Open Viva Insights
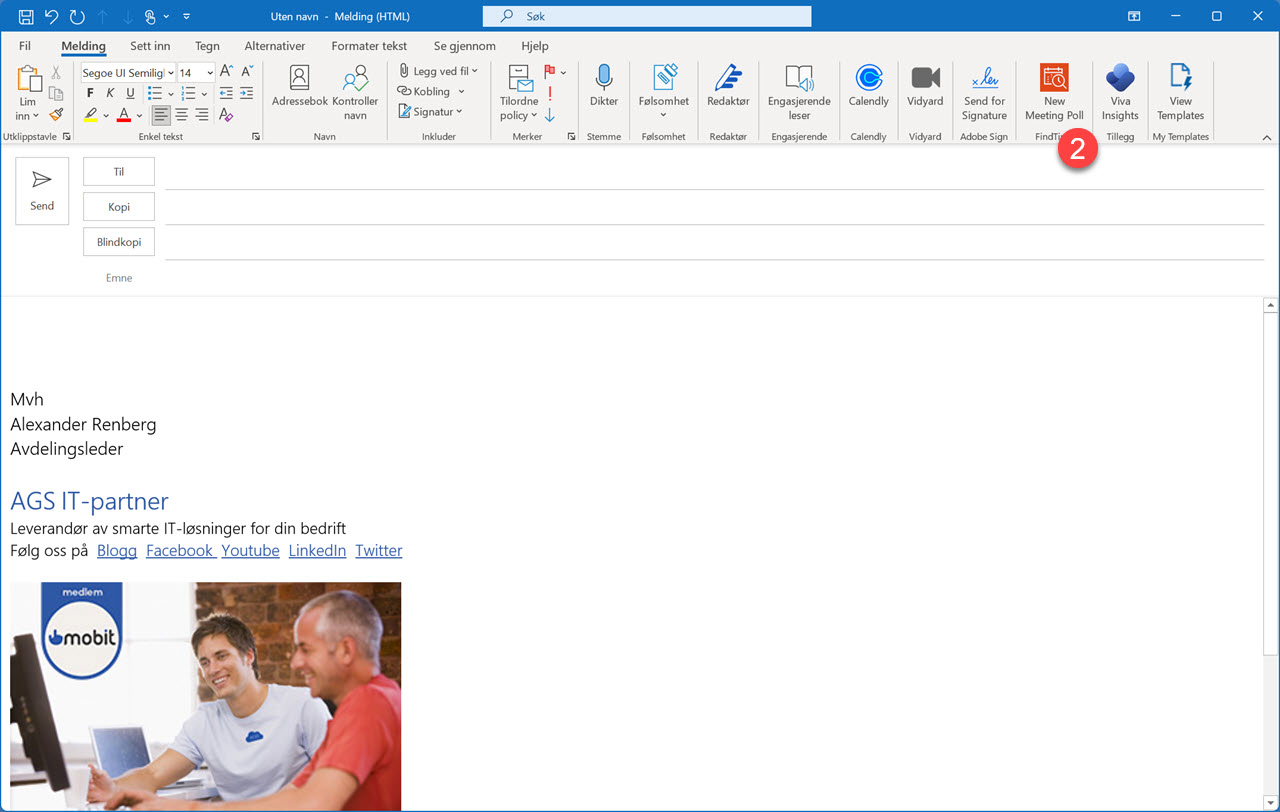Viewport: 1280px width, 812px height. coord(1119,90)
